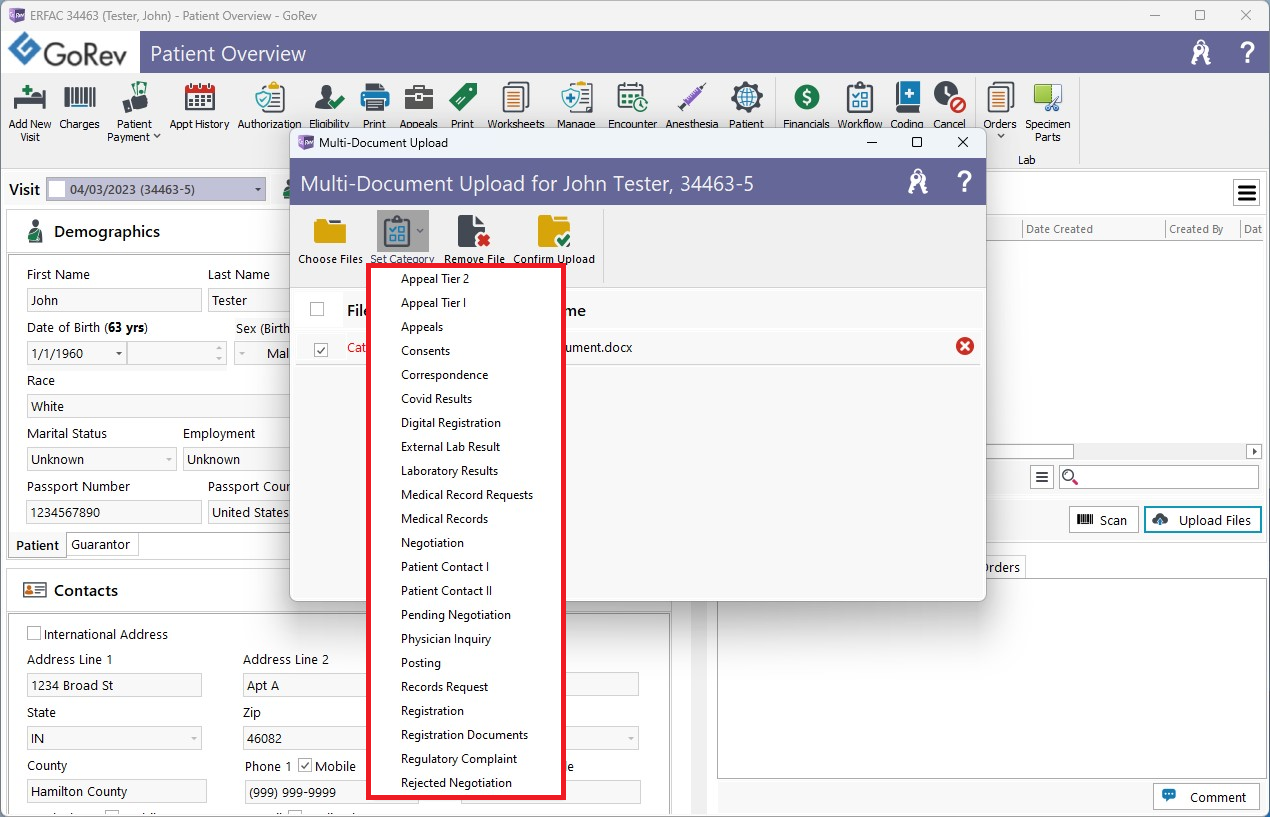Expand the State dropdown showing IN
Viewport: 1270px width, 817px height.
tap(193, 738)
